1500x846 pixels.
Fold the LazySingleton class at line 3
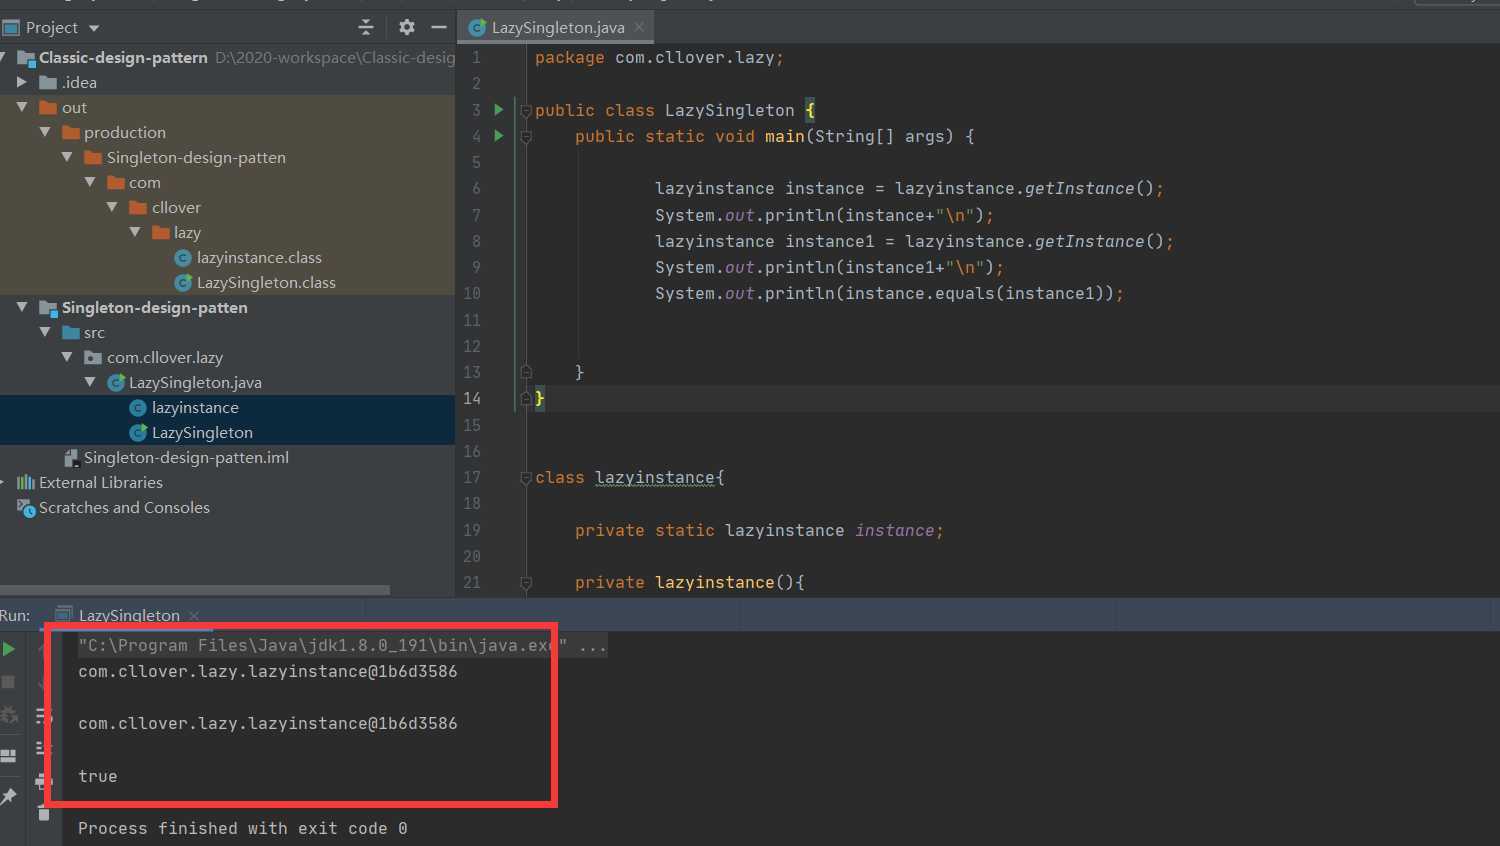pos(525,110)
